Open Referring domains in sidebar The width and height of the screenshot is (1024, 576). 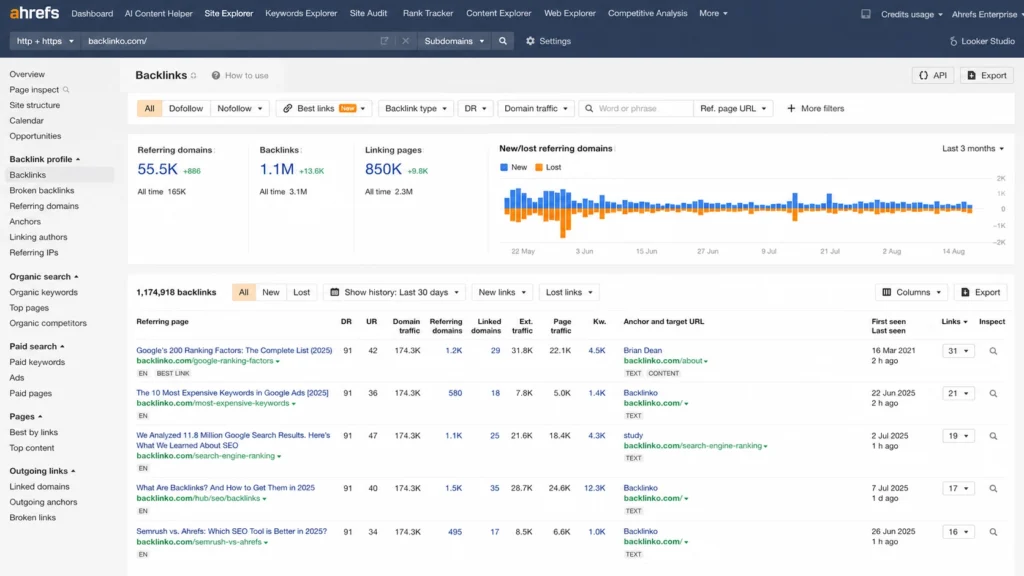tap(44, 206)
